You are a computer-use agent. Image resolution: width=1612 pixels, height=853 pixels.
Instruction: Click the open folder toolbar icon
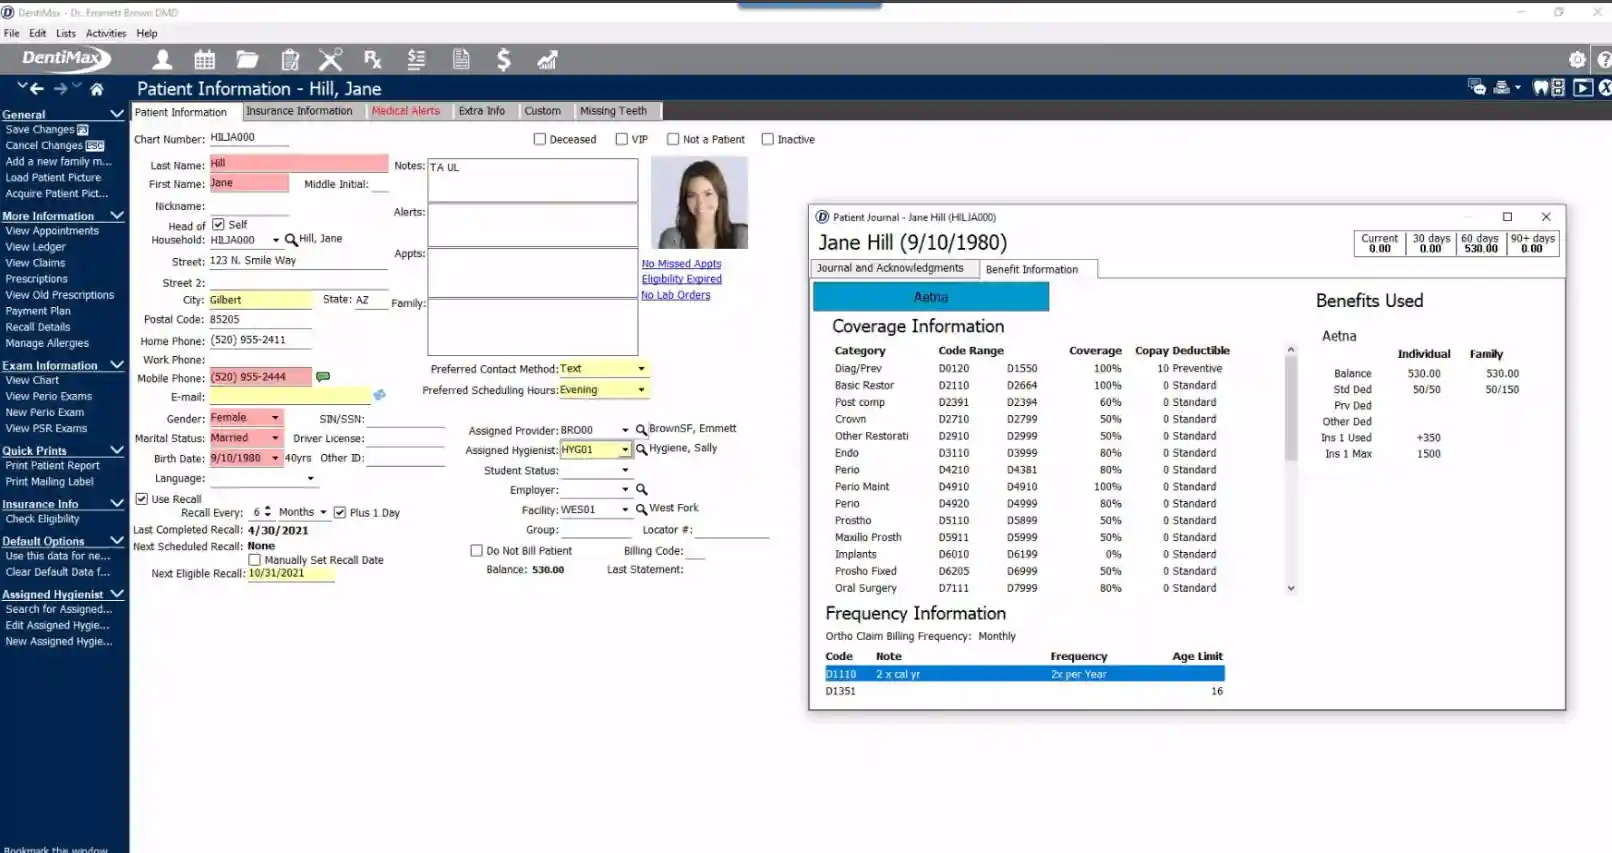[247, 60]
